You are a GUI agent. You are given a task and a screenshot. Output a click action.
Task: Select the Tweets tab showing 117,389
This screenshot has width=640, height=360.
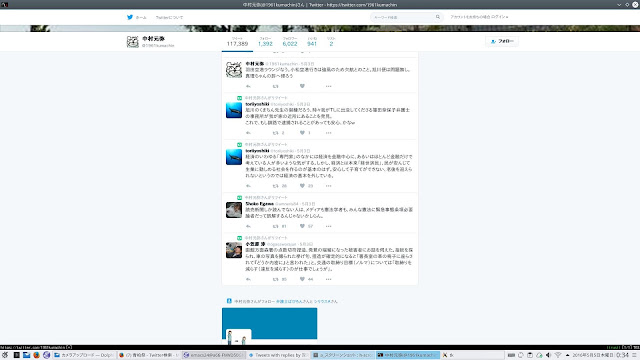pyautogui.click(x=237, y=42)
